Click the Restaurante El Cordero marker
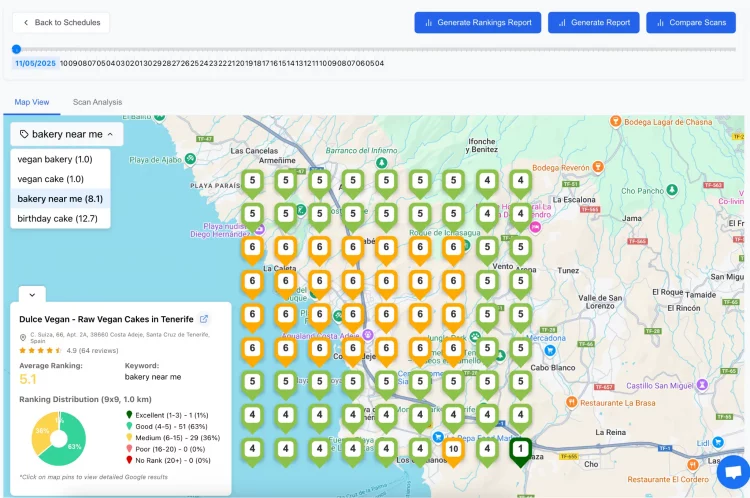The height and width of the screenshot is (498, 750). 692,465
